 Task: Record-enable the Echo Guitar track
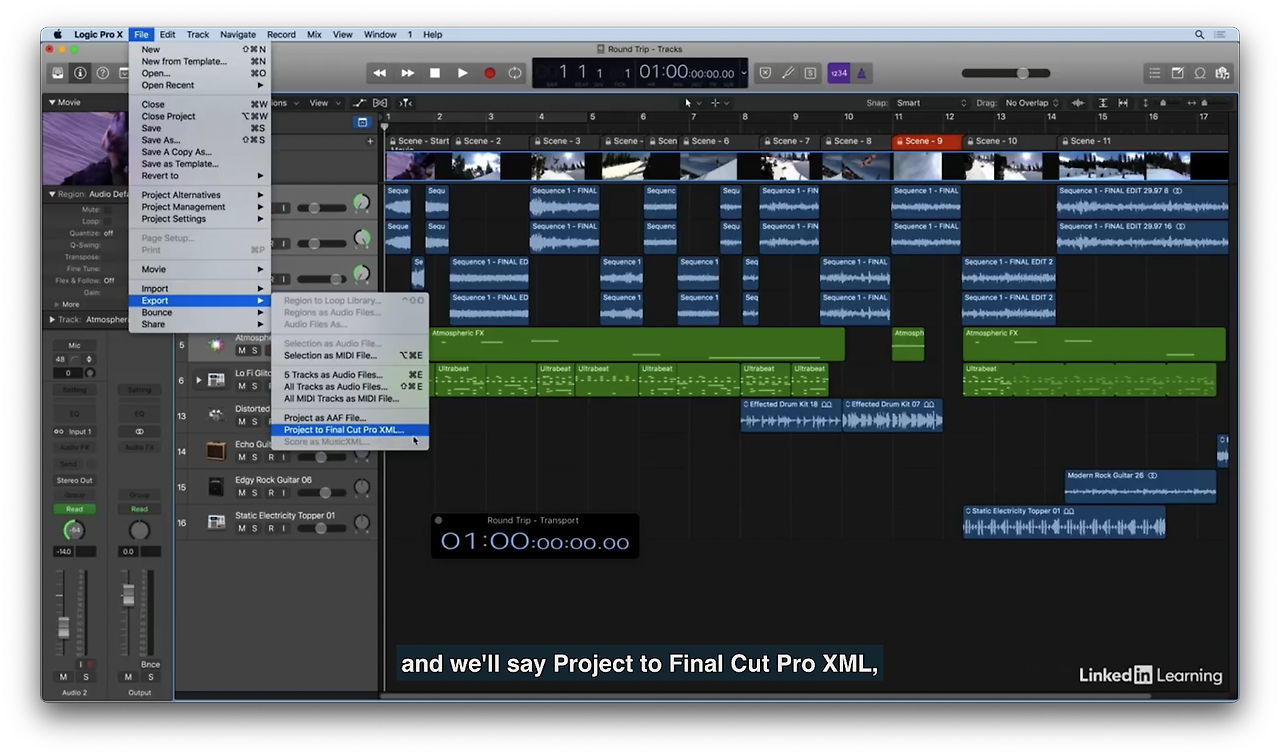coord(270,457)
